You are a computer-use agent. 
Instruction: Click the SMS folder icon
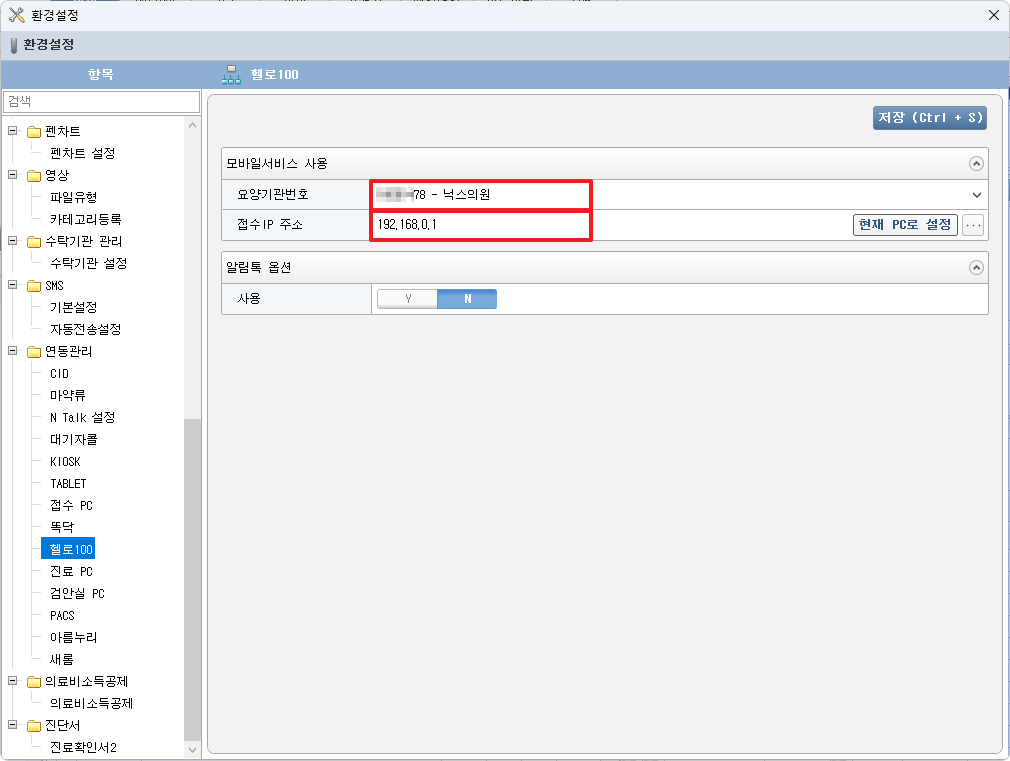coord(34,286)
